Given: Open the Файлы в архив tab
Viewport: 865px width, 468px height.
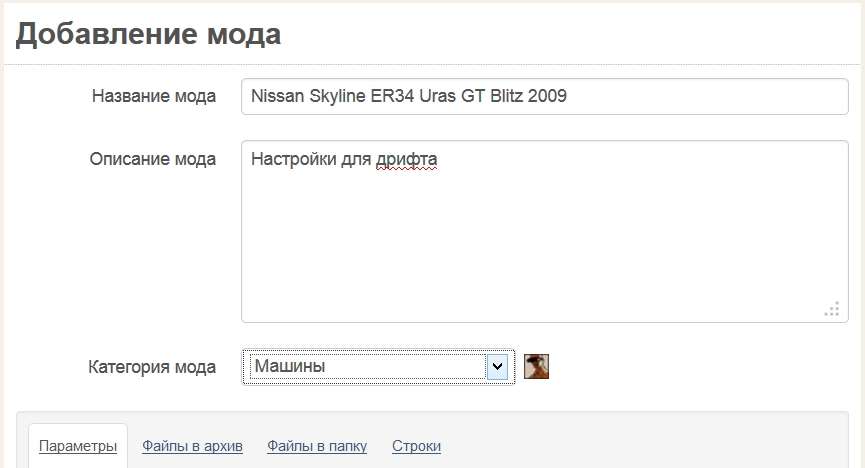Looking at the screenshot, I should (x=192, y=446).
